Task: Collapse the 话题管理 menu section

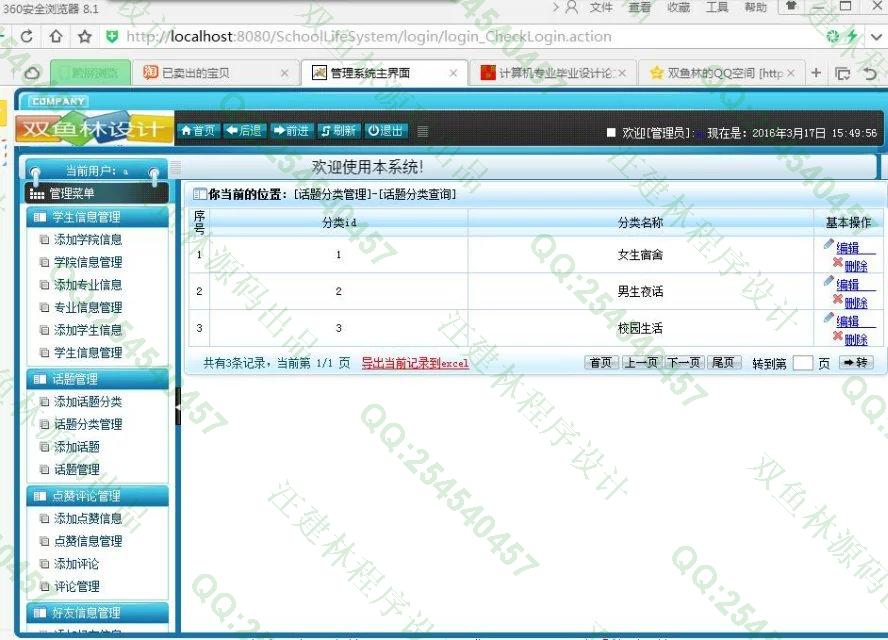Action: [x=97, y=379]
